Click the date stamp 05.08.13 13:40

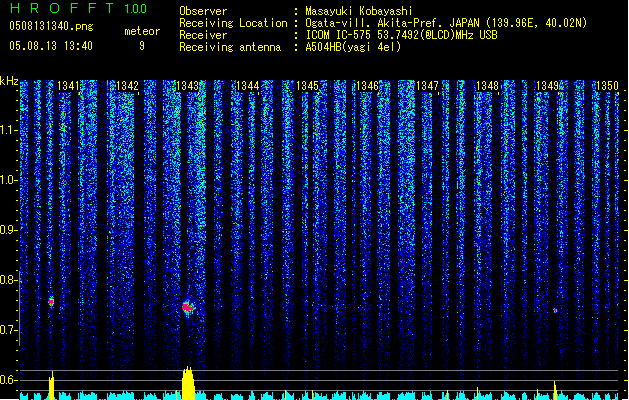tap(51, 46)
